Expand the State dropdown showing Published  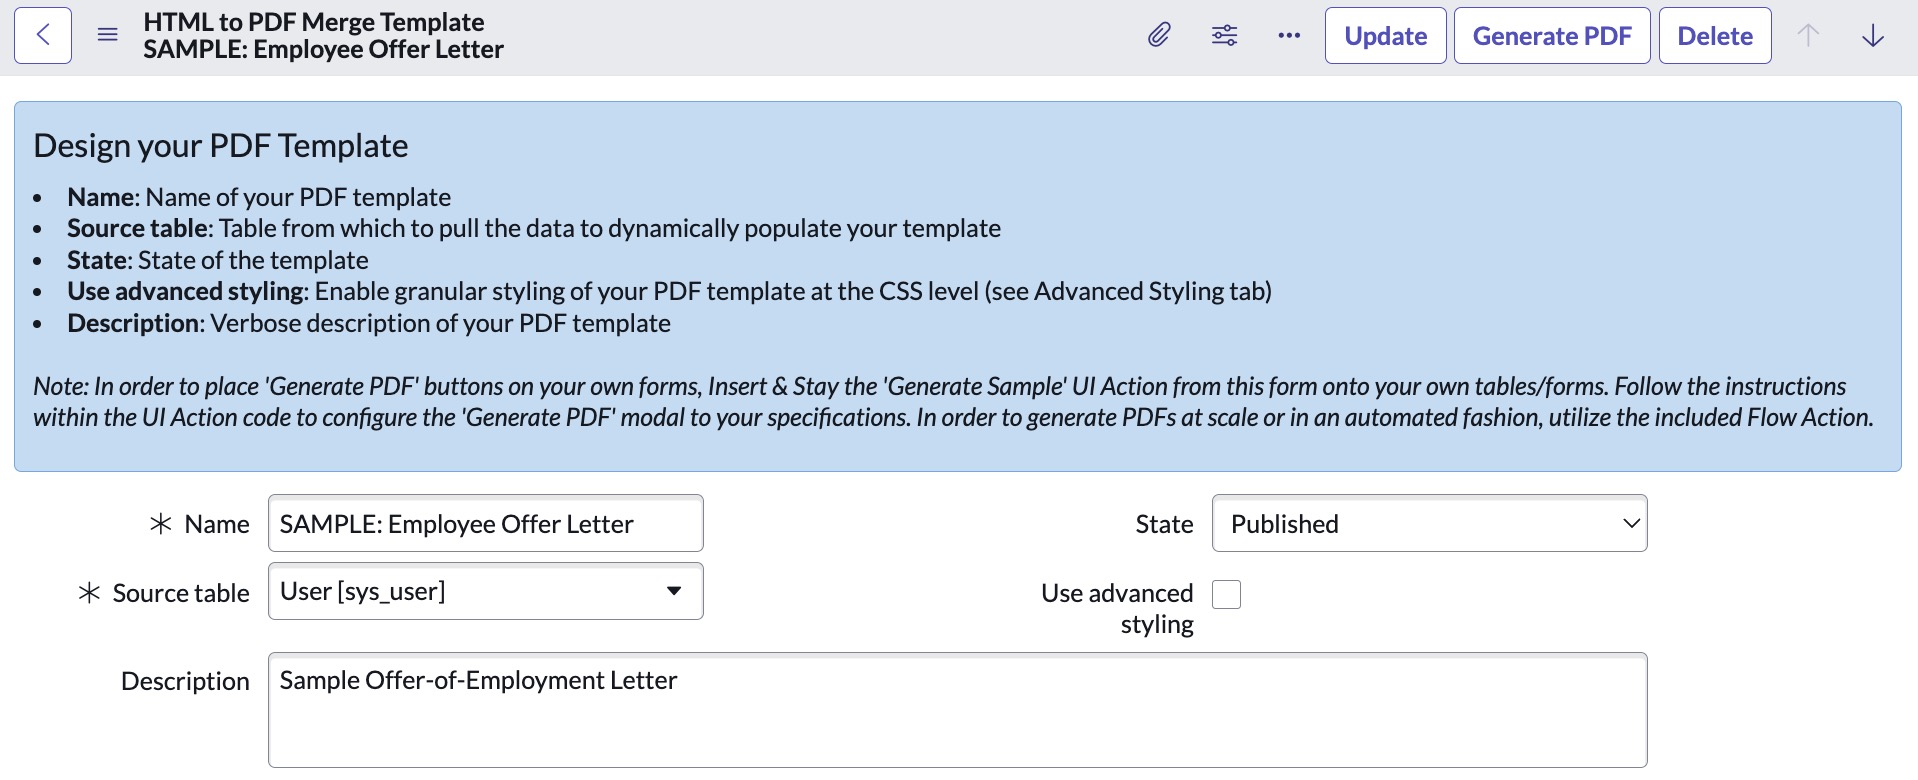[x=1429, y=523]
